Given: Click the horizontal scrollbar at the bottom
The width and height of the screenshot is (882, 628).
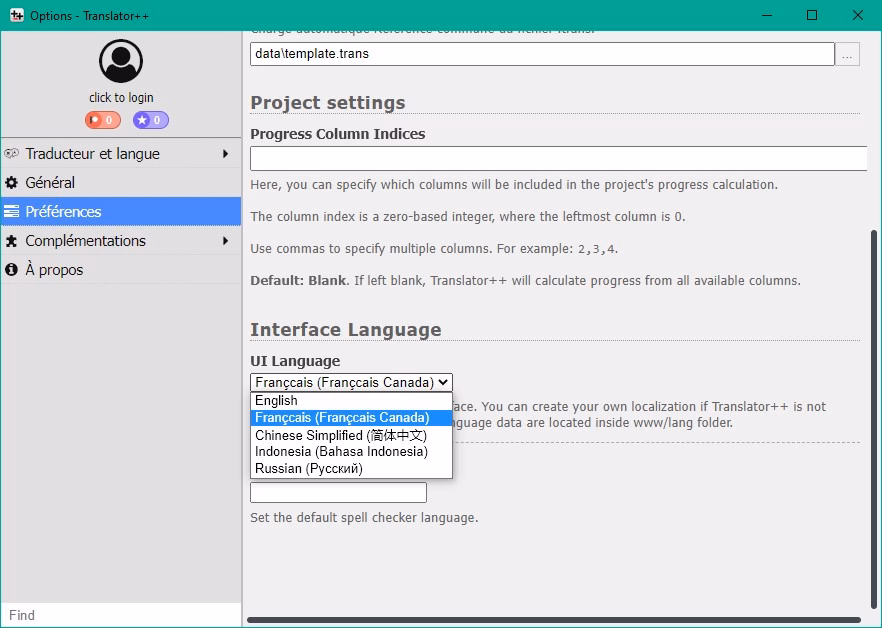Looking at the screenshot, I should pyautogui.click(x=554, y=620).
